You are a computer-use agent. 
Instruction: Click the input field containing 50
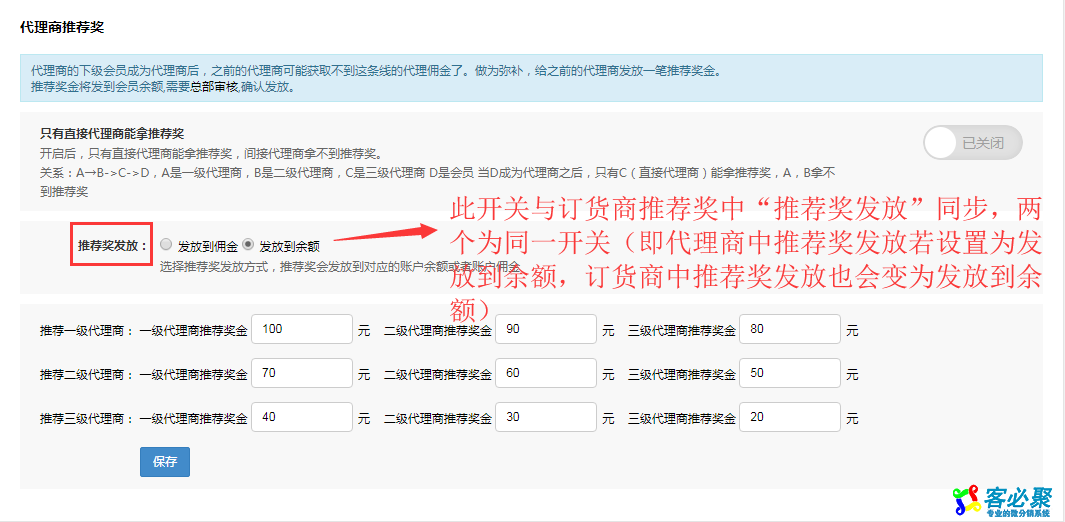click(790, 373)
